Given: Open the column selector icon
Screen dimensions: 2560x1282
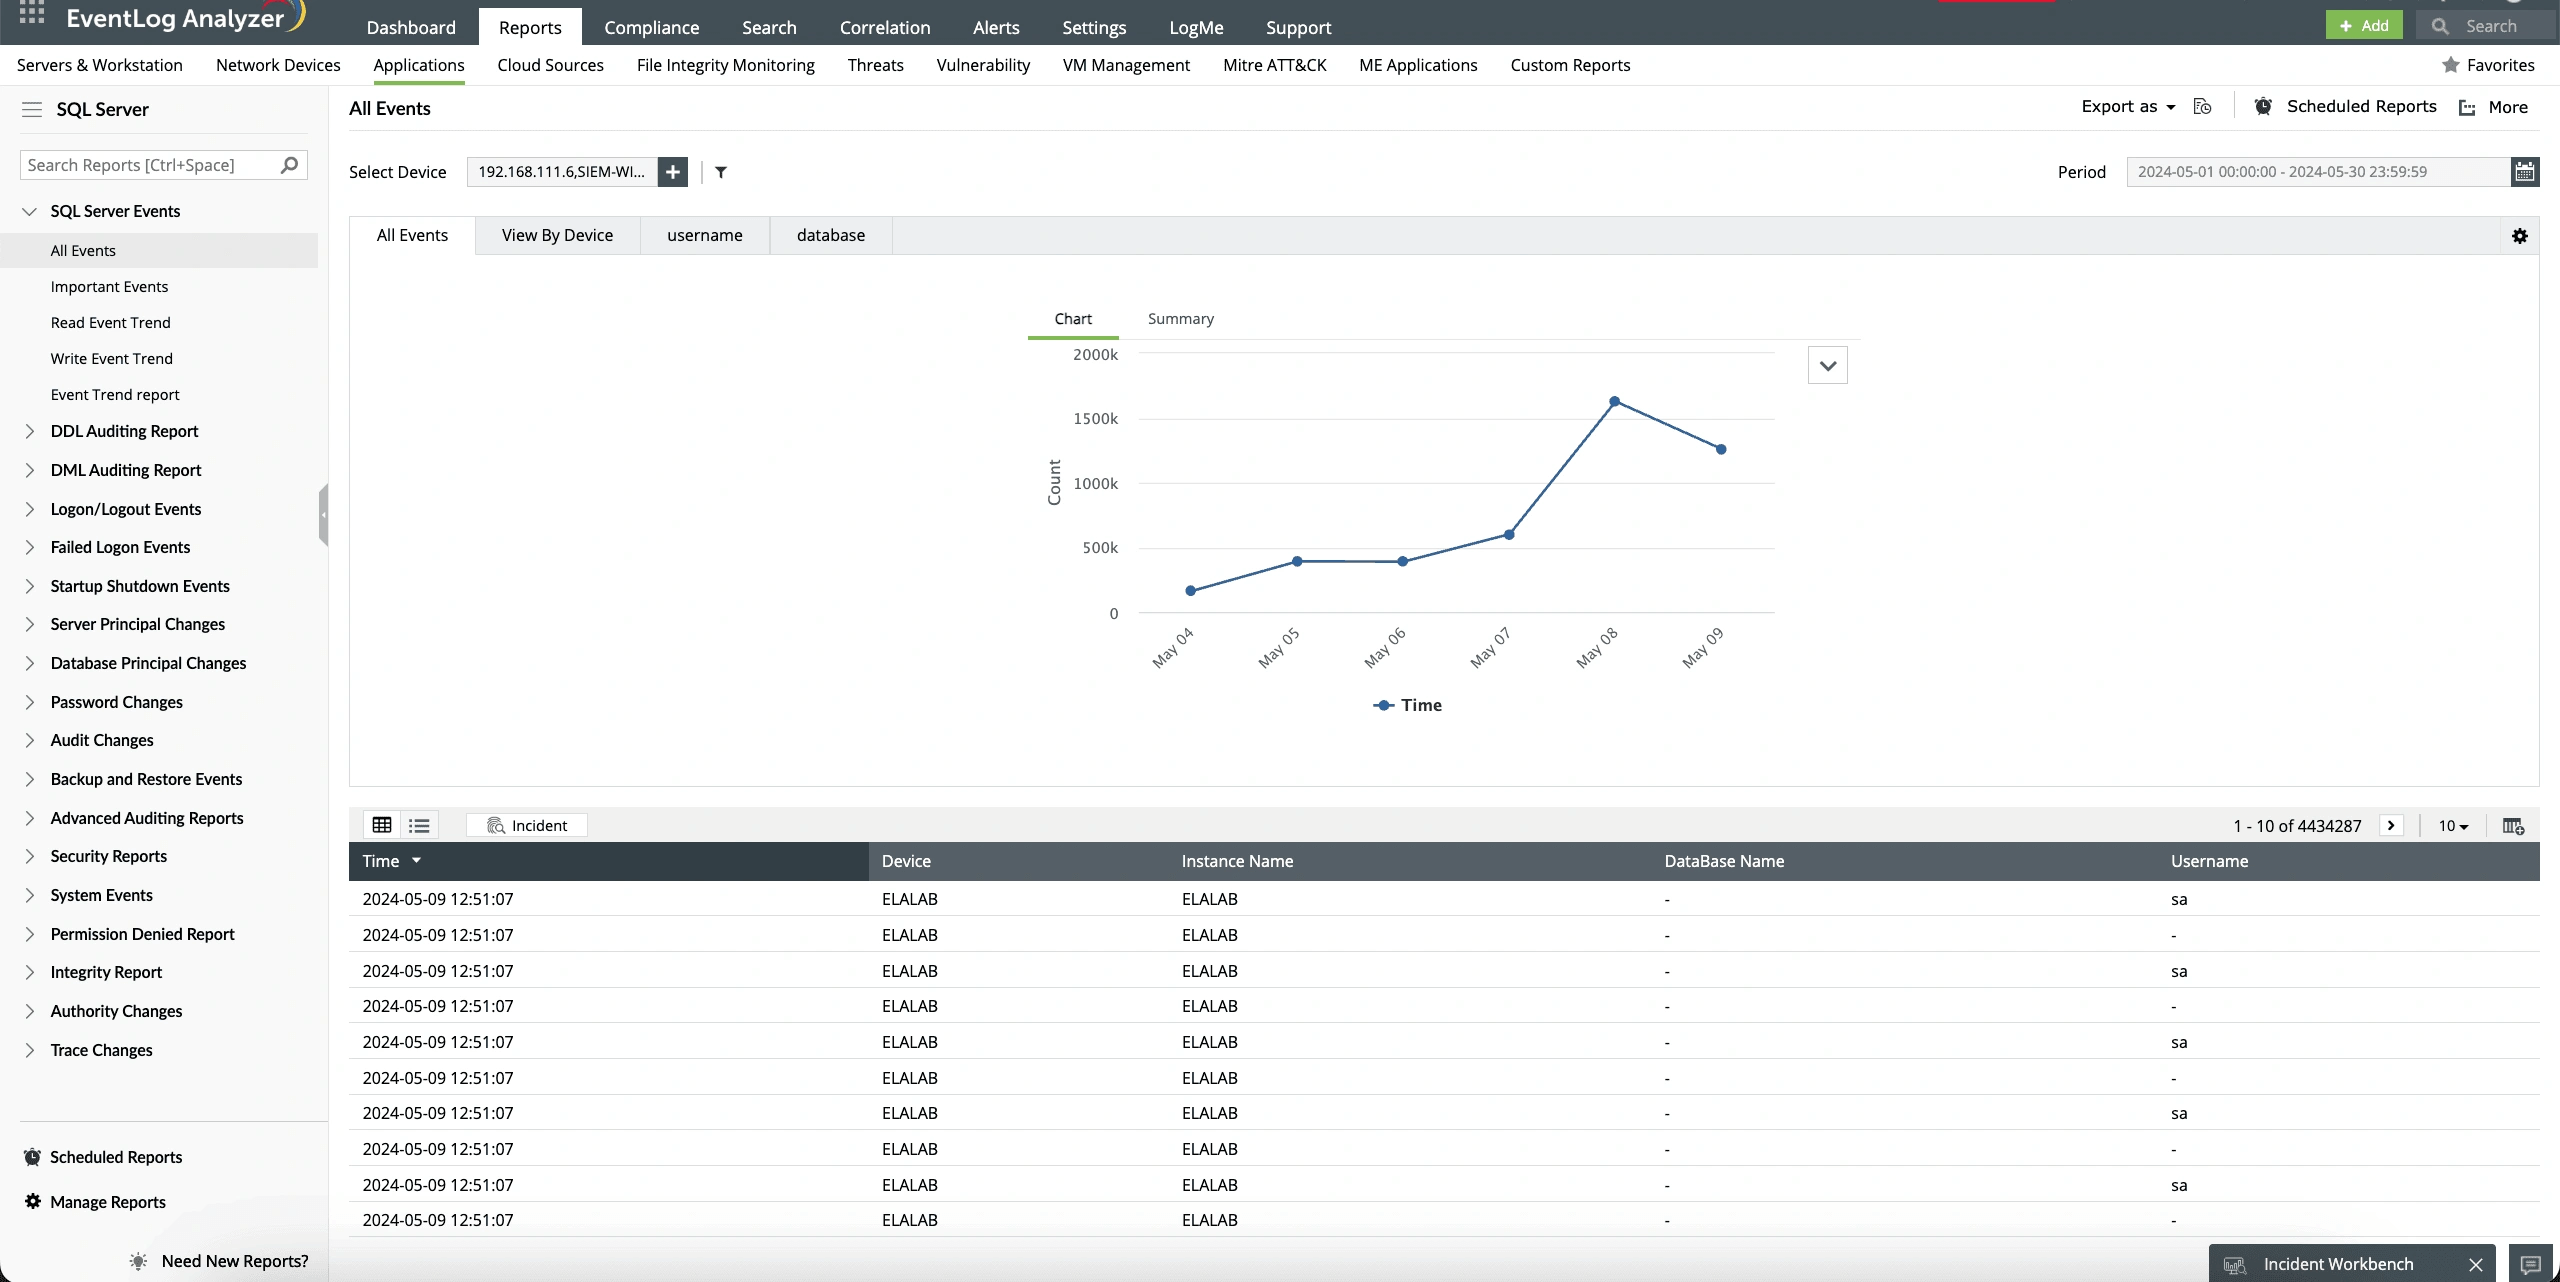Looking at the screenshot, I should point(2513,826).
